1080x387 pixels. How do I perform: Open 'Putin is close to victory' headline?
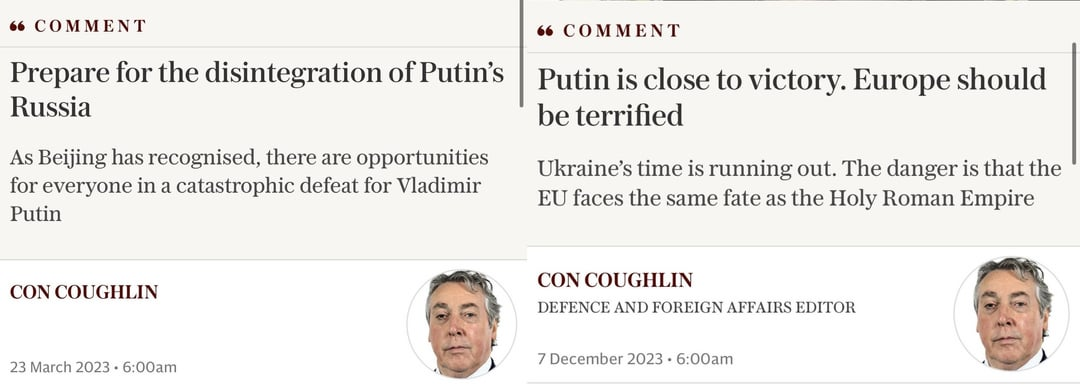[792, 97]
